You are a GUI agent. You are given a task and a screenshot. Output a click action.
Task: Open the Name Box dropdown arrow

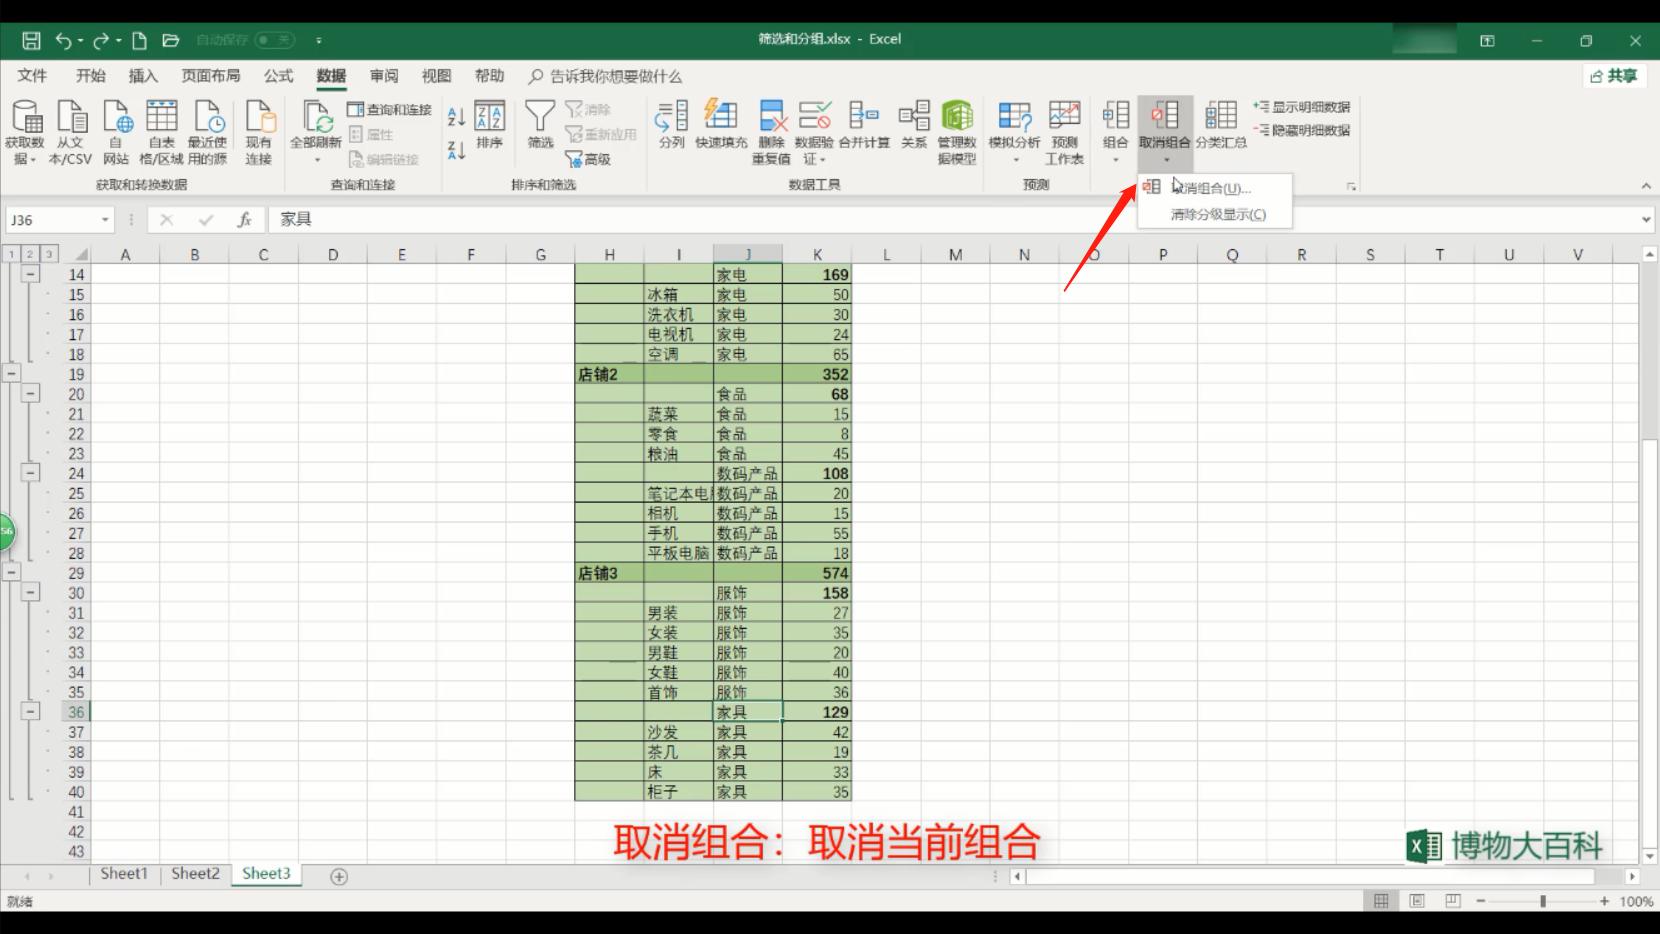click(104, 219)
